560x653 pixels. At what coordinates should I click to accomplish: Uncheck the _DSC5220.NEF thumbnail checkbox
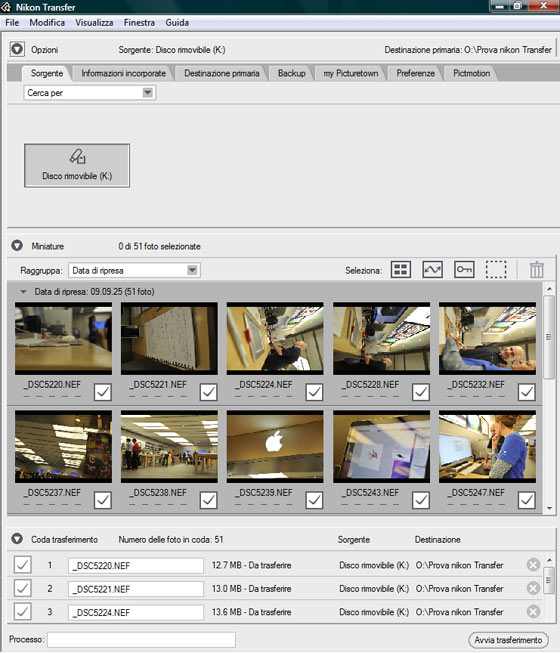click(102, 392)
